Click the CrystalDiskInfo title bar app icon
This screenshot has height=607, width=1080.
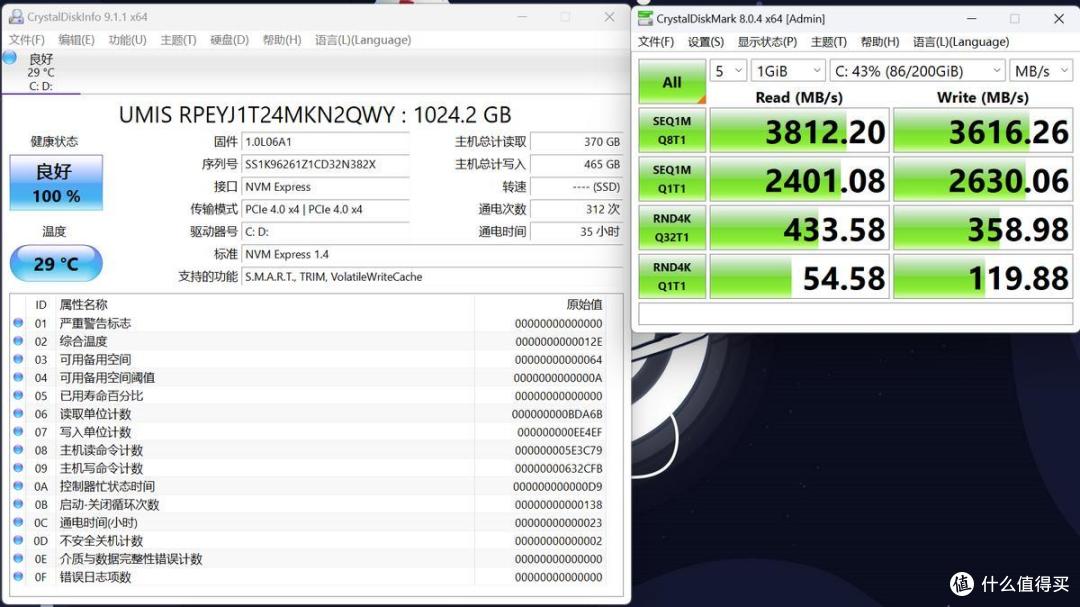(15, 17)
